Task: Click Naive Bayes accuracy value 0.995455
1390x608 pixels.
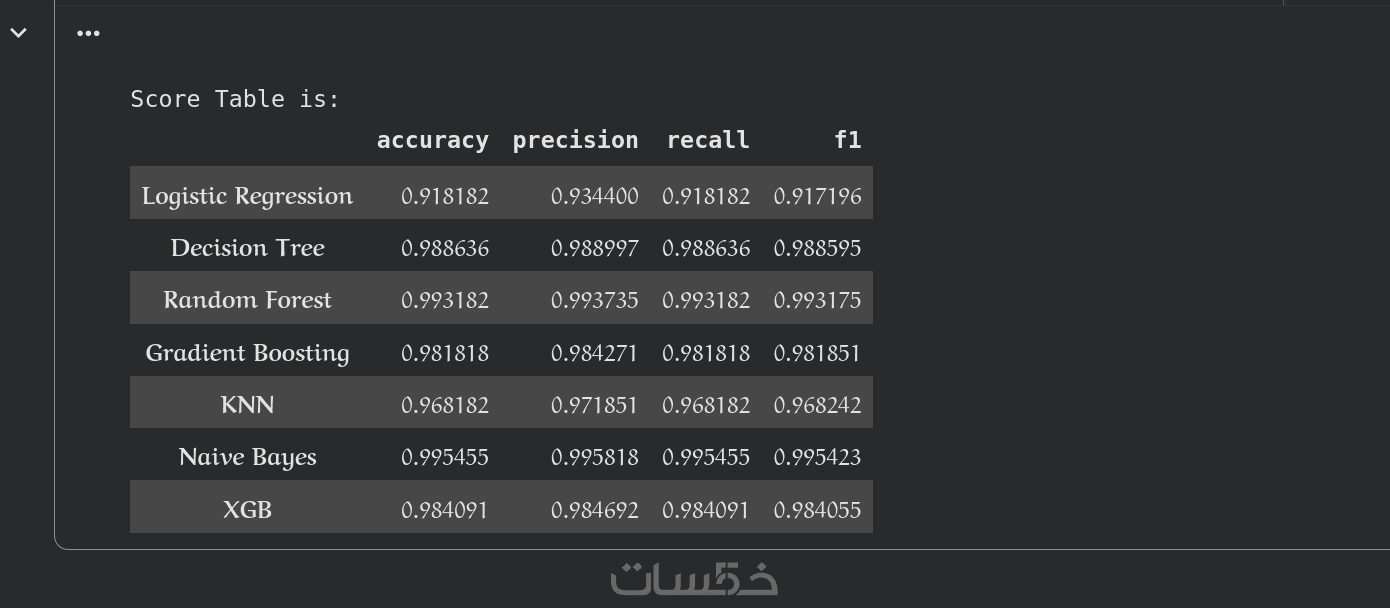Action: pos(445,457)
